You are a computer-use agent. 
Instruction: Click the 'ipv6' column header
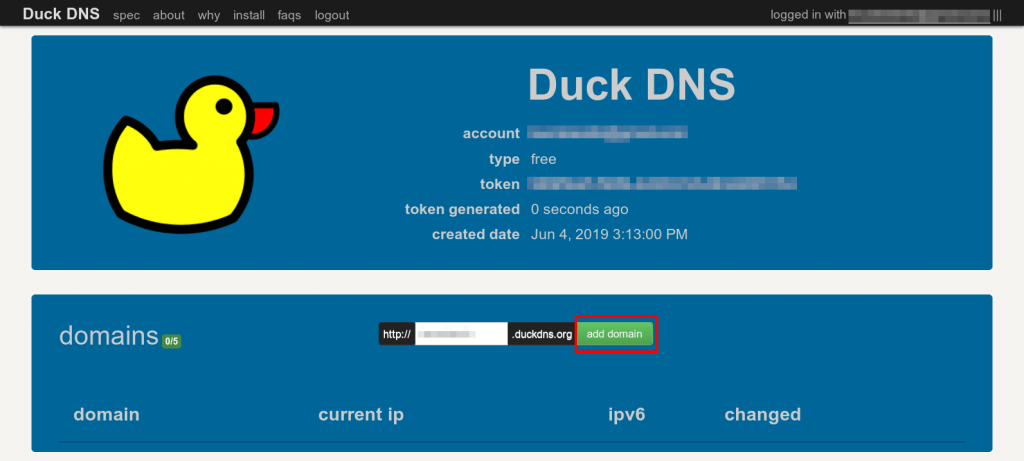627,415
